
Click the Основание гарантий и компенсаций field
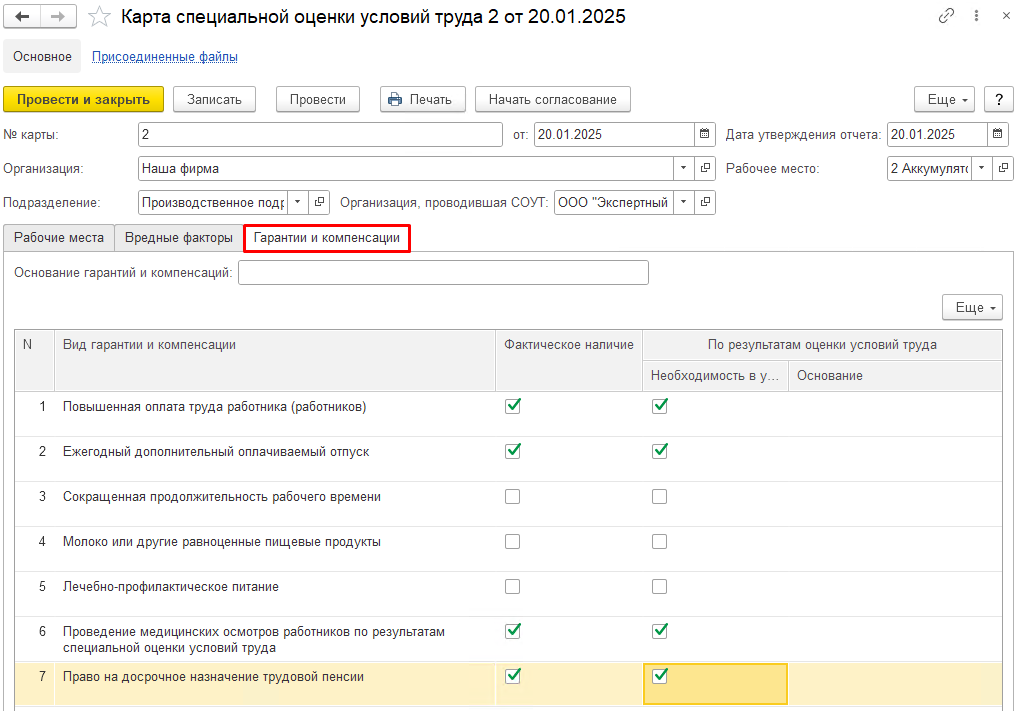pyautogui.click(x=443, y=272)
